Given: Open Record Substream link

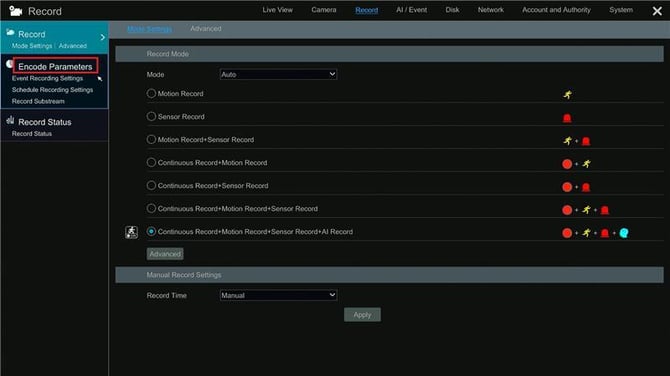Looking at the screenshot, I should (x=38, y=101).
